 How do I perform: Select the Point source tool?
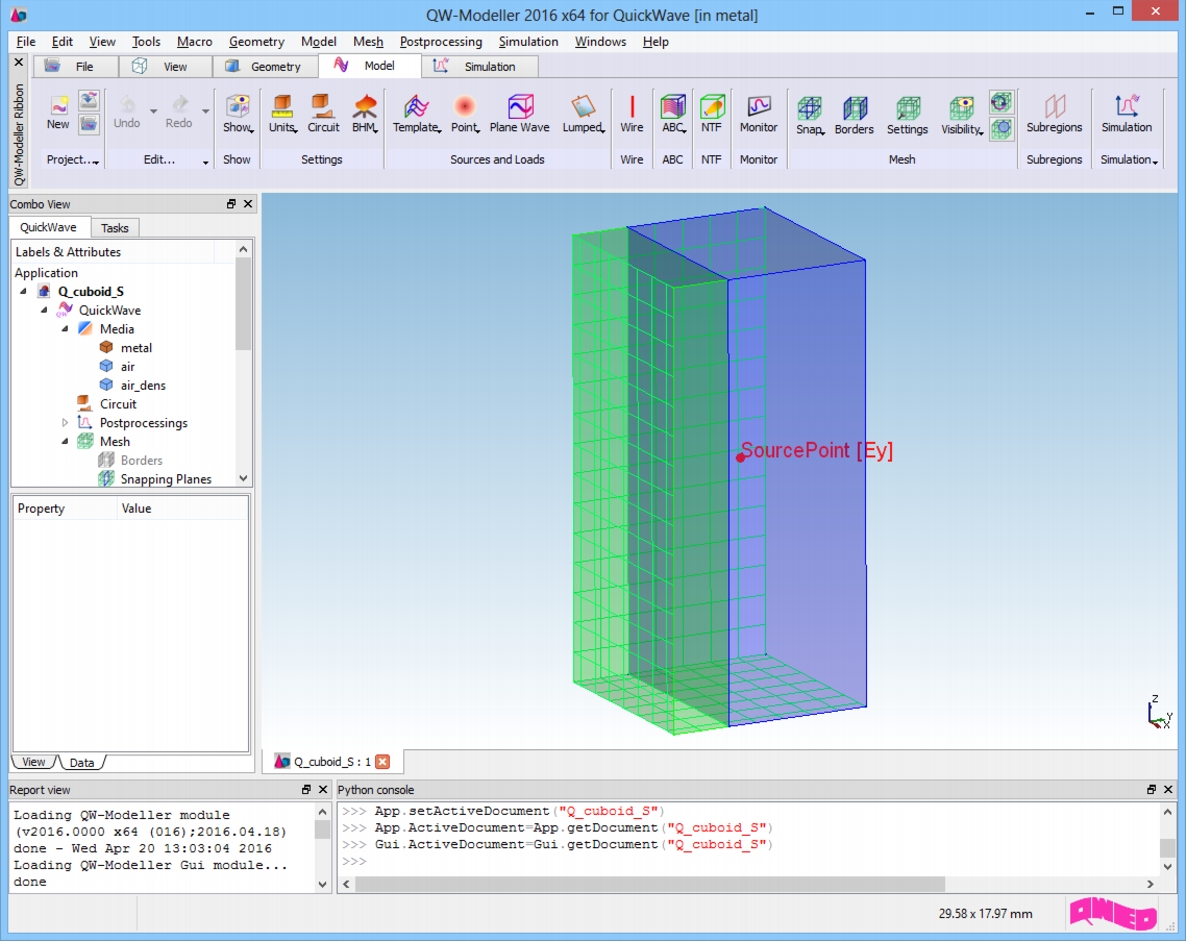coord(465,114)
